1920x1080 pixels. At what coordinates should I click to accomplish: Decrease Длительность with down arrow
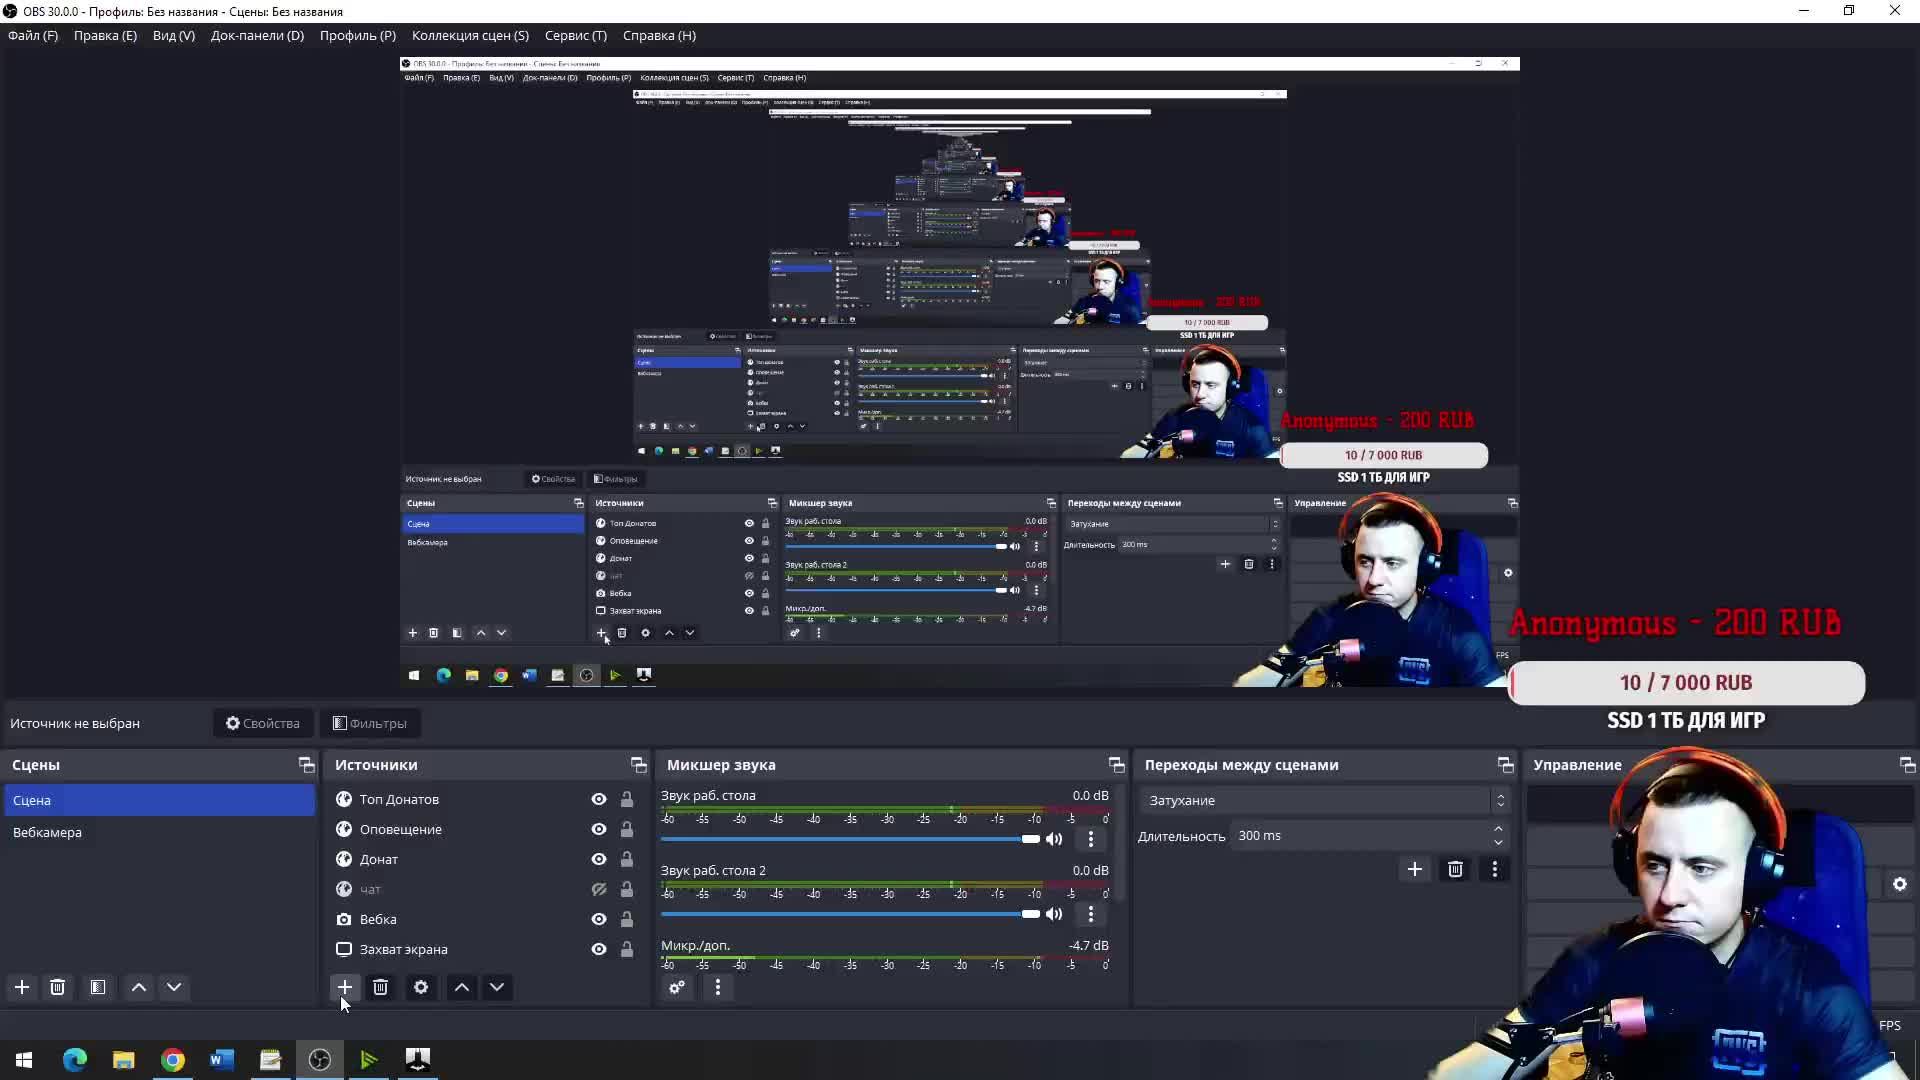[x=1498, y=842]
